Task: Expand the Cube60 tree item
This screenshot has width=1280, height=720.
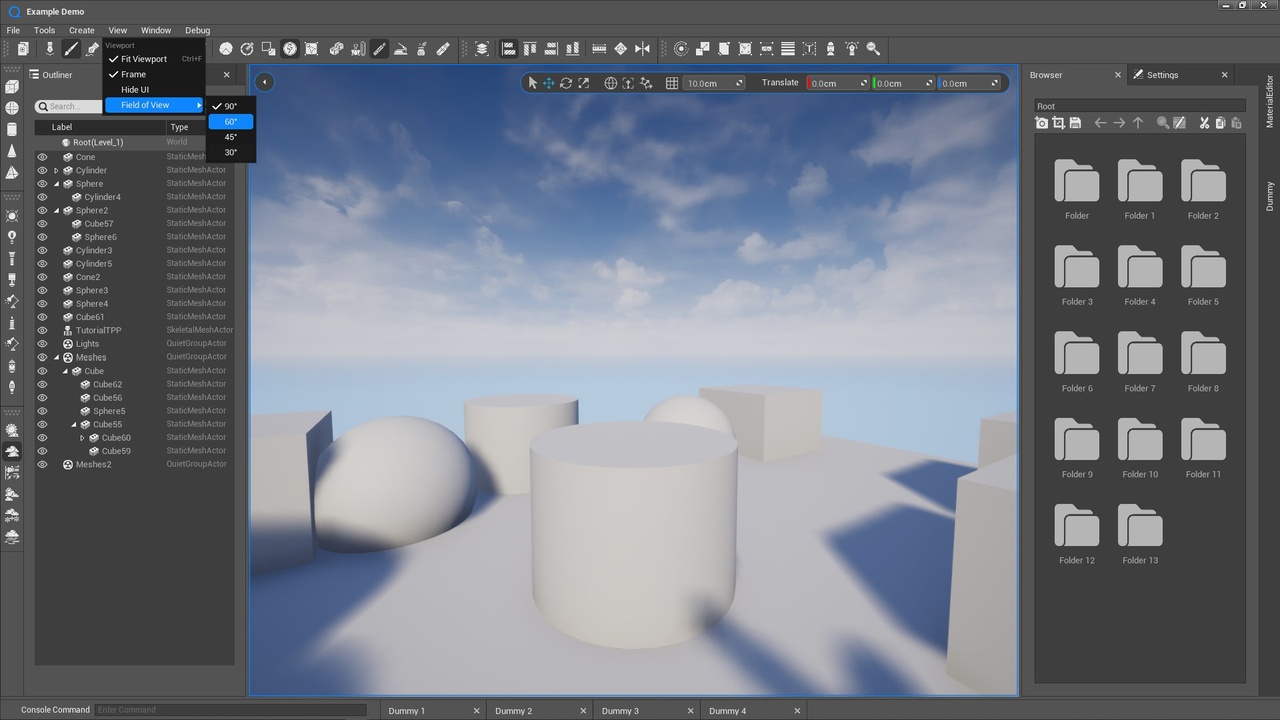Action: [83, 438]
